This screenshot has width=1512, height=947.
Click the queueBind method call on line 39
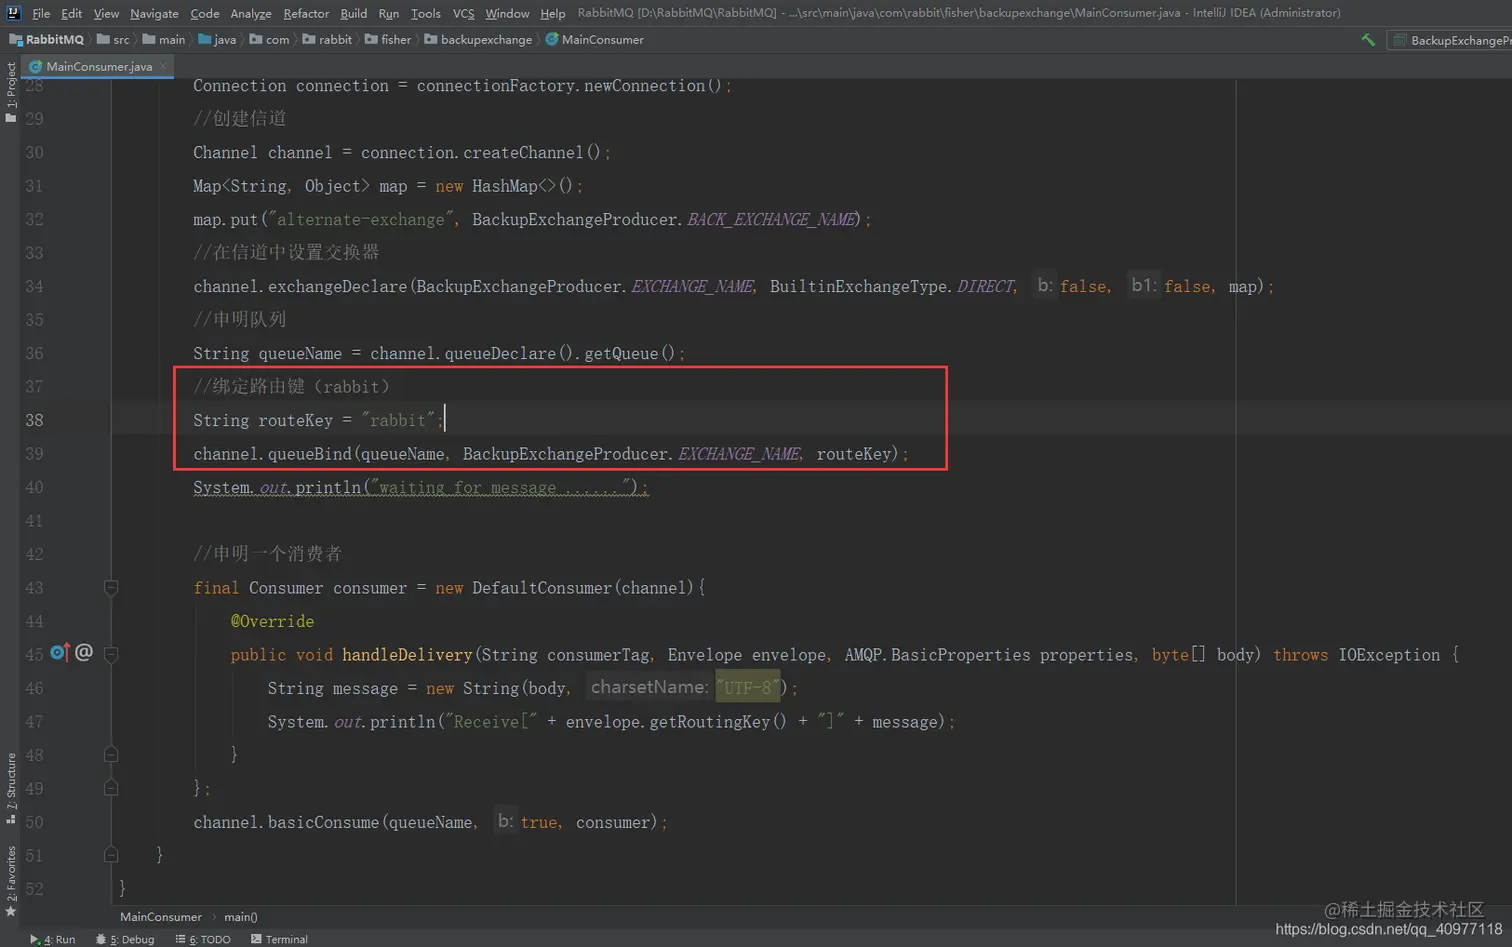309,454
